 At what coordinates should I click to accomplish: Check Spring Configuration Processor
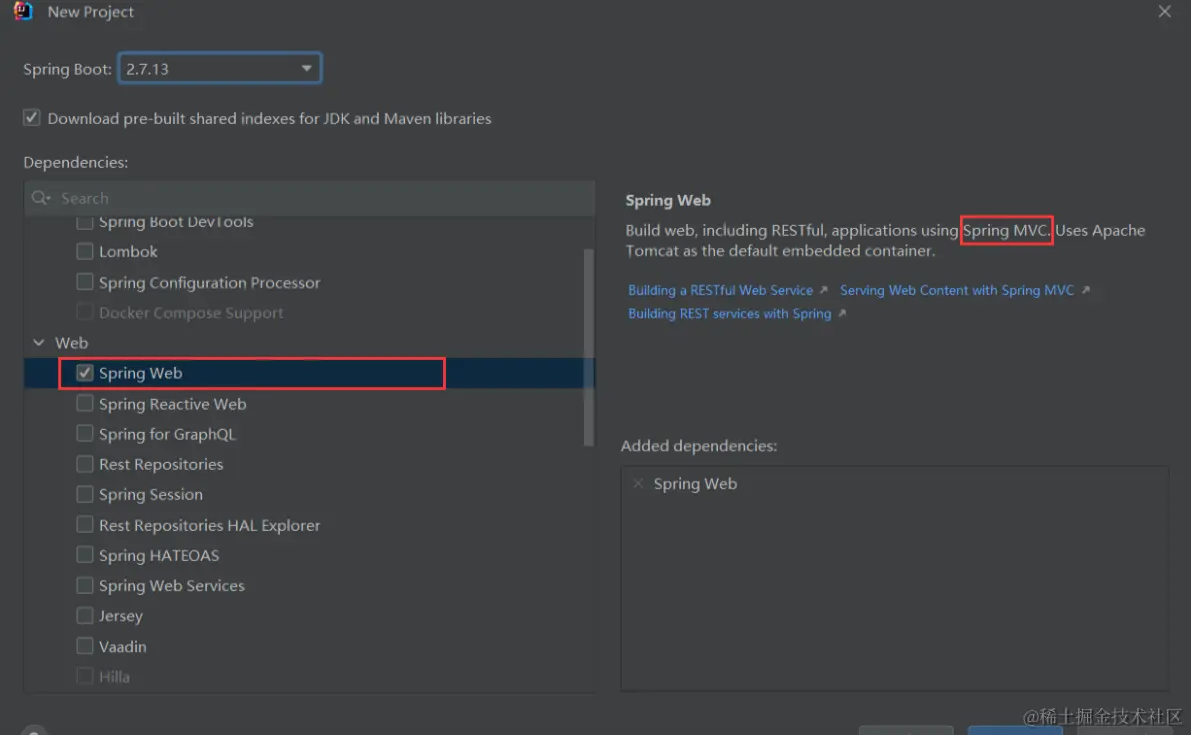tap(85, 282)
